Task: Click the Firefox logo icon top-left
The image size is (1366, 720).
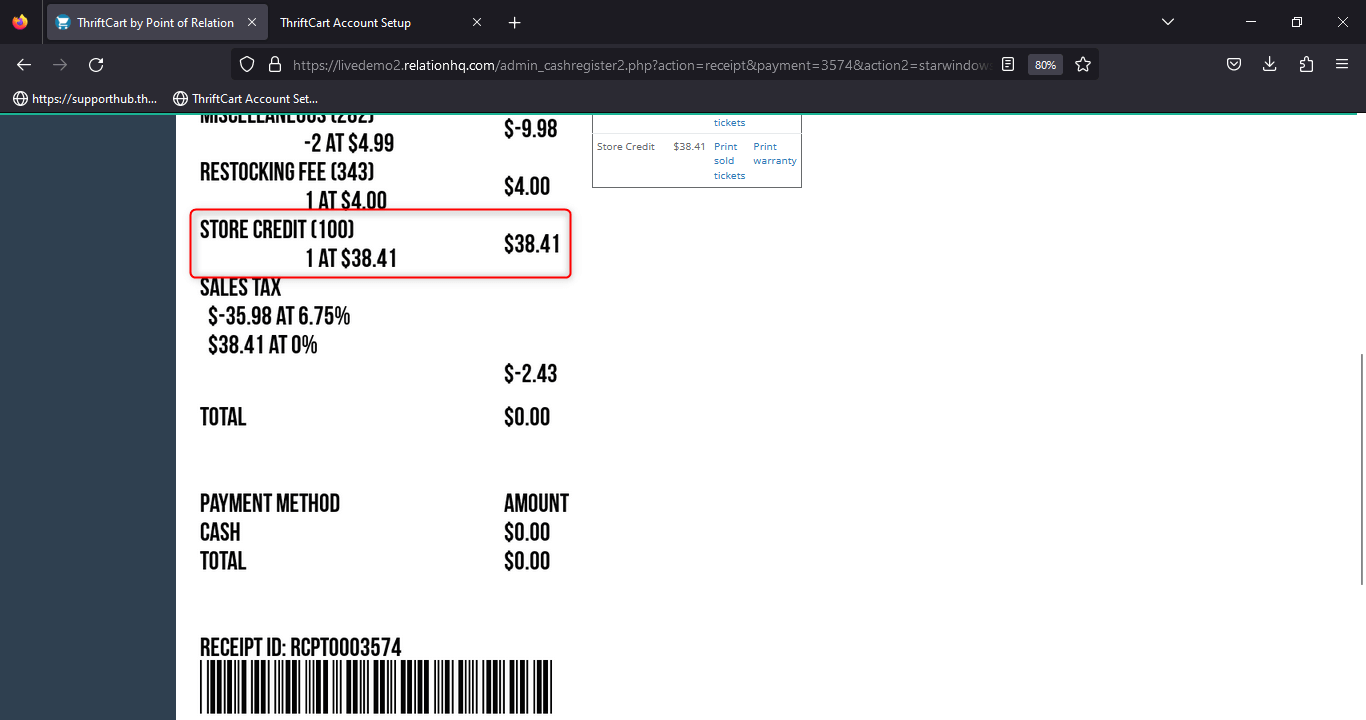Action: [x=18, y=21]
